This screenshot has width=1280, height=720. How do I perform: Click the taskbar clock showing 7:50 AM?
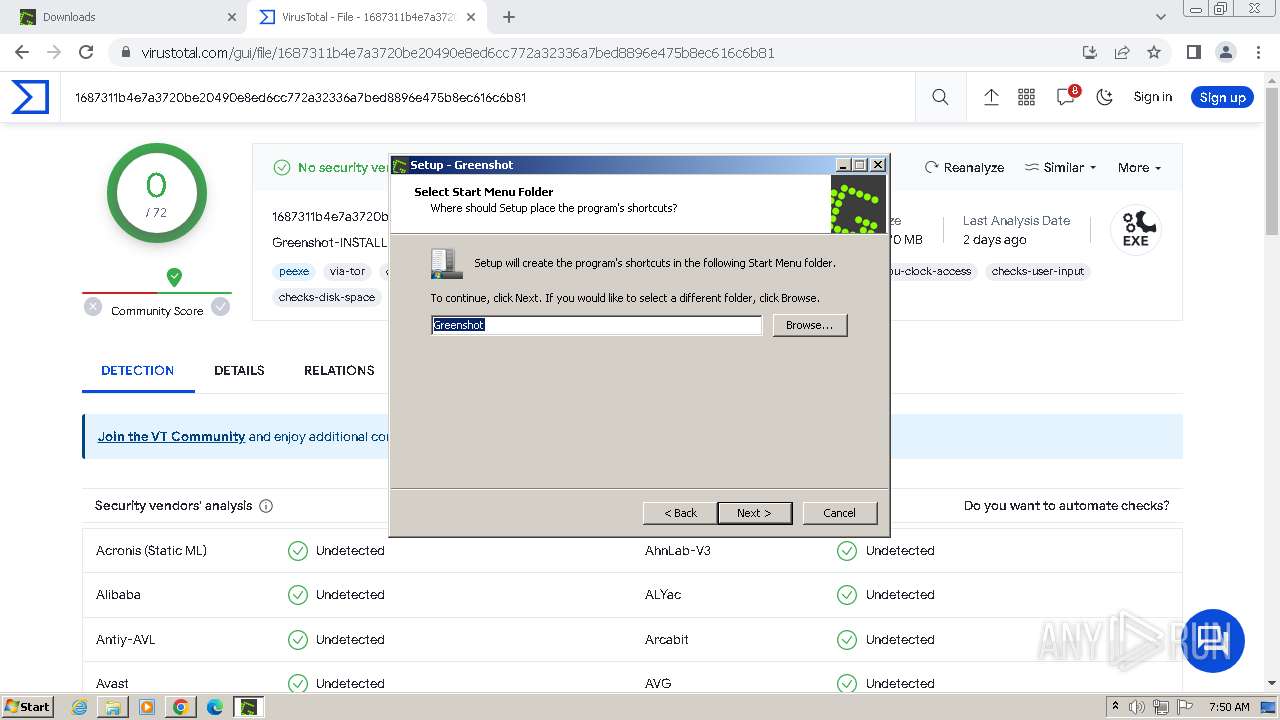pos(1229,707)
